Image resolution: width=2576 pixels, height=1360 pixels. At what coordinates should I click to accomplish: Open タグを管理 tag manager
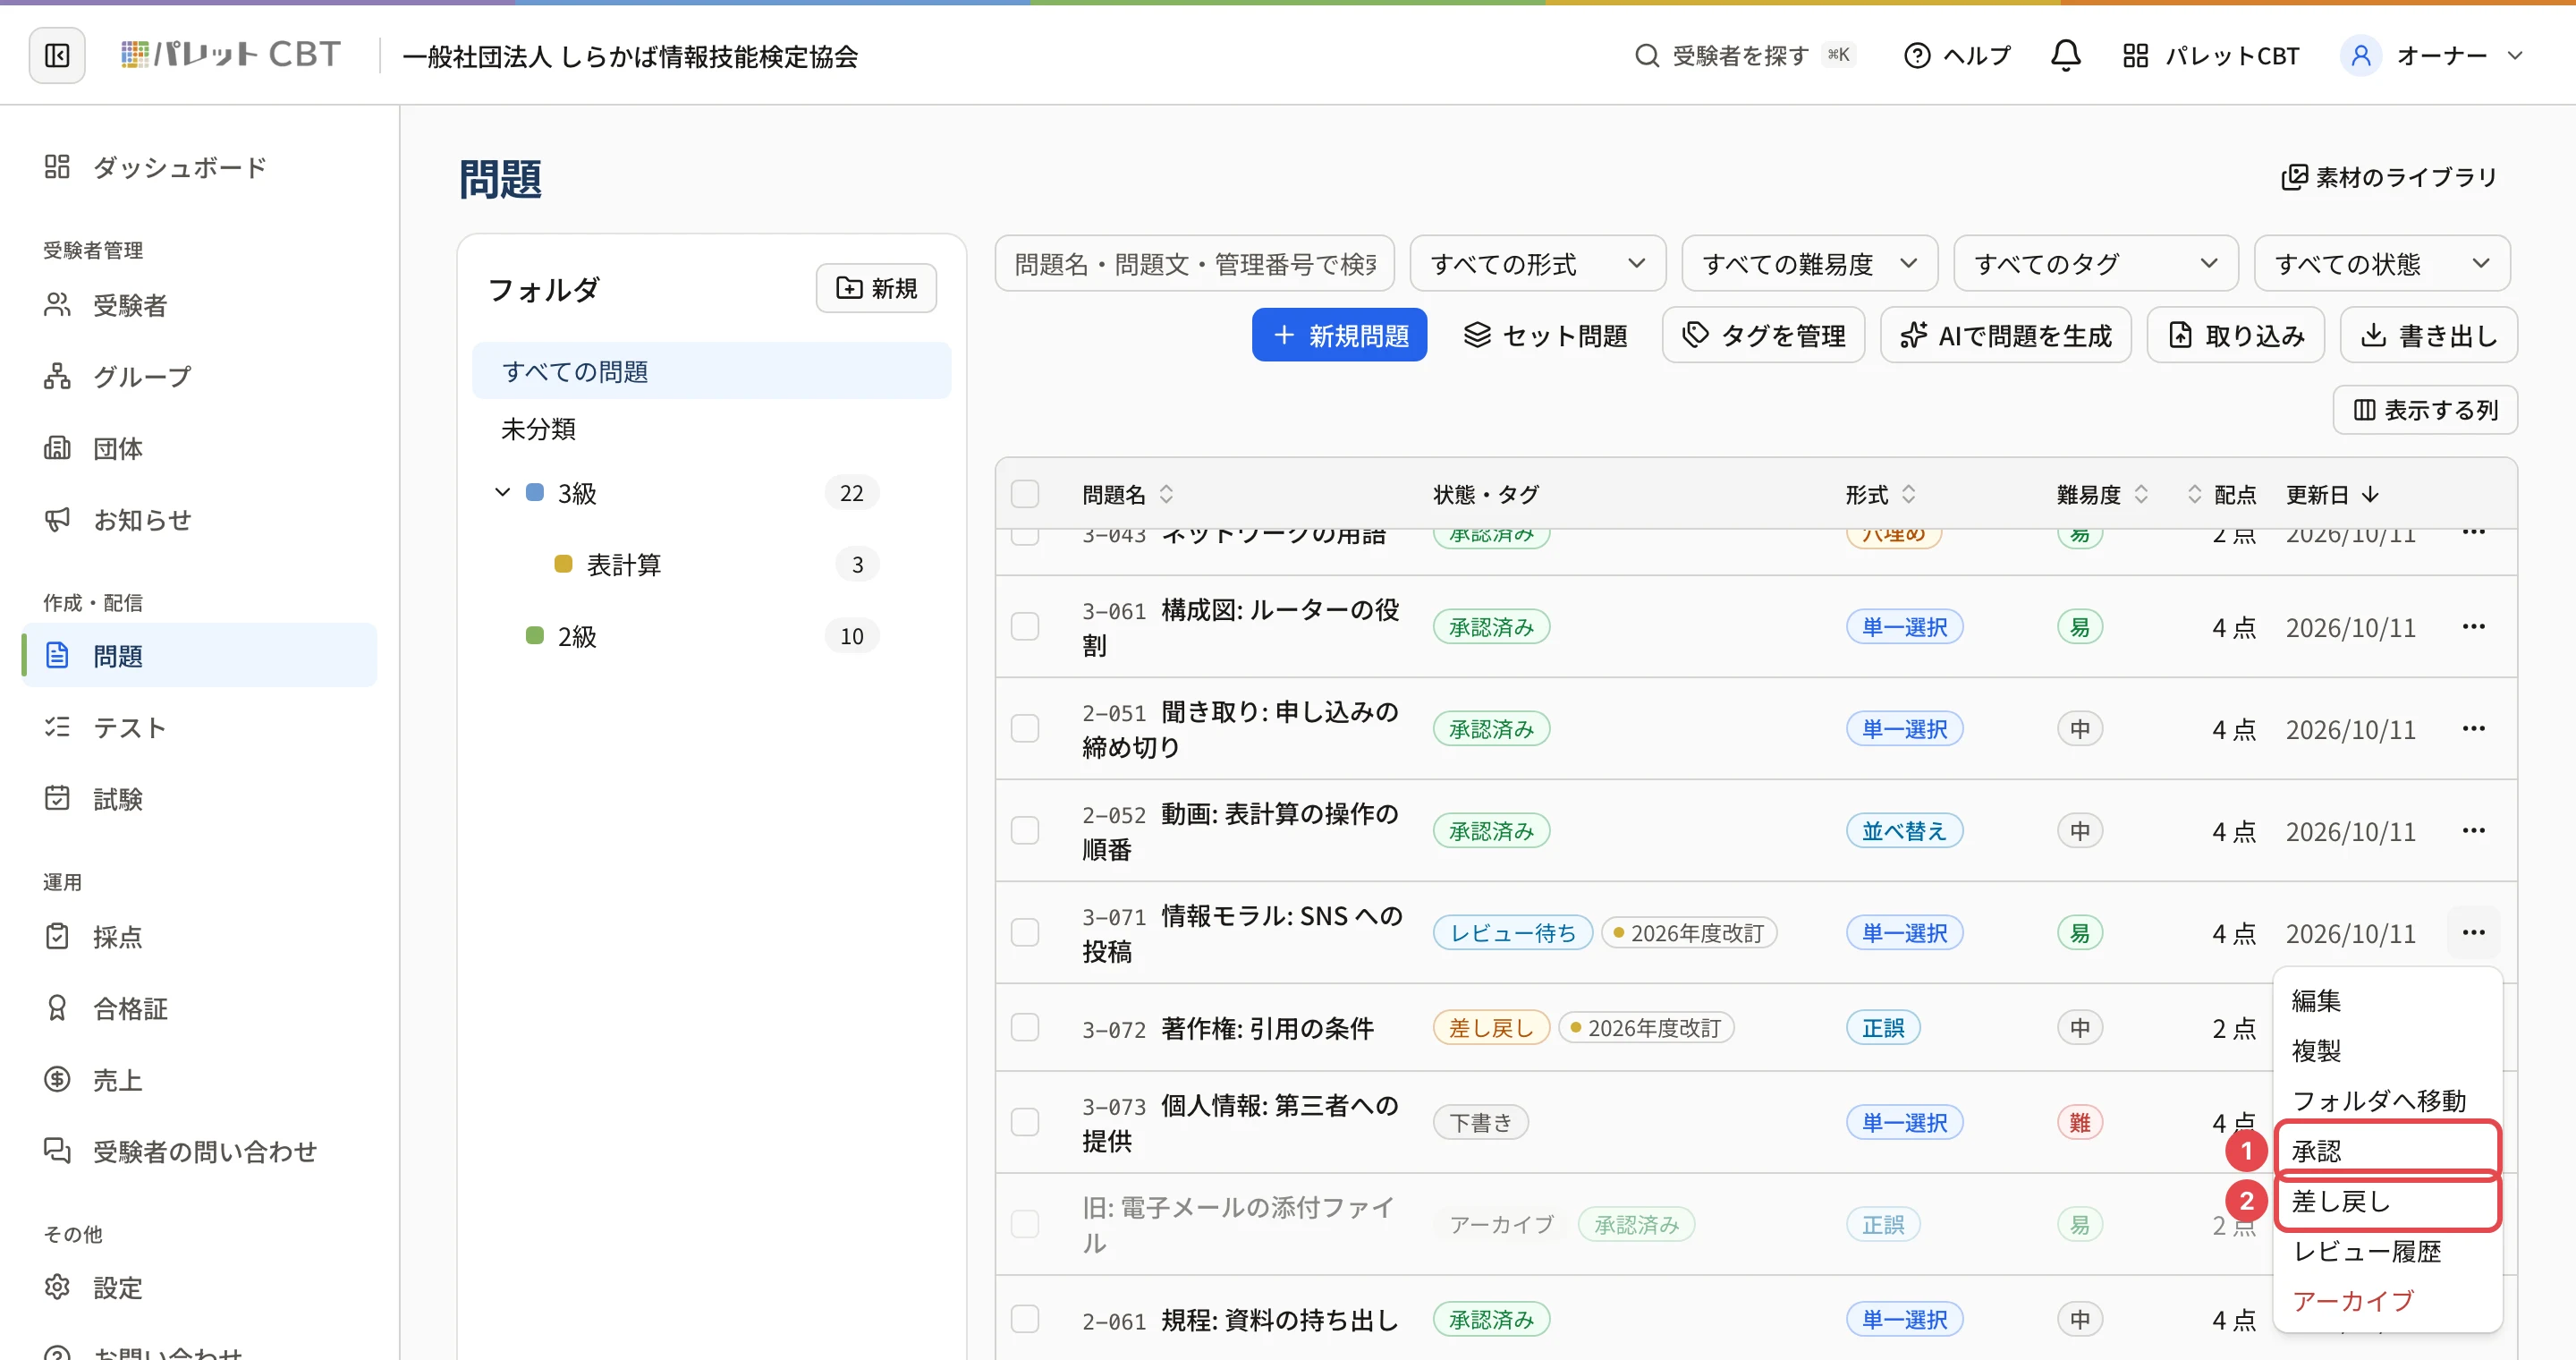[x=1764, y=335]
